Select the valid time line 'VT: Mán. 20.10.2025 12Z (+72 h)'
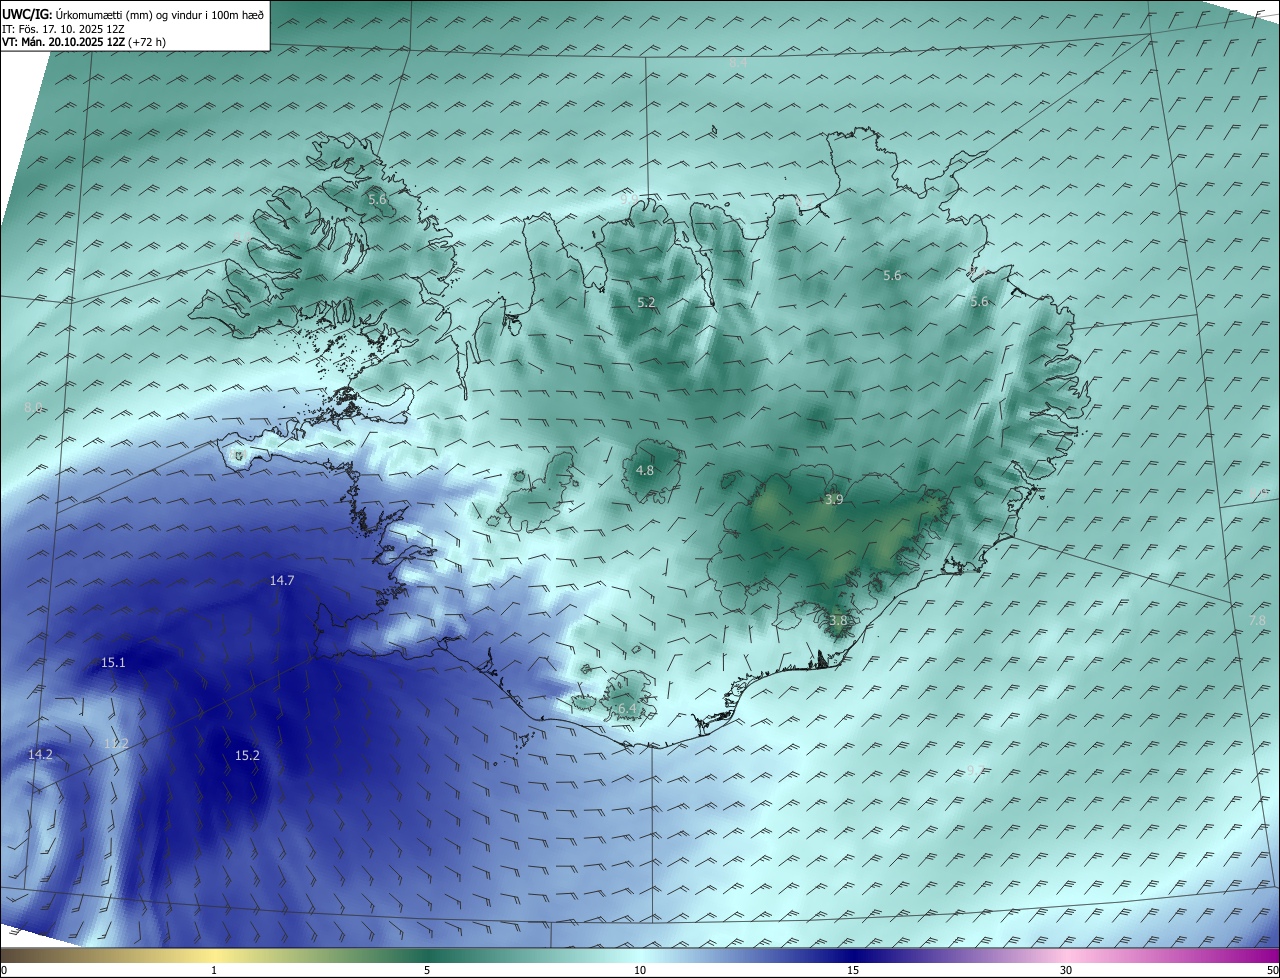The height and width of the screenshot is (978, 1280). tap(83, 41)
